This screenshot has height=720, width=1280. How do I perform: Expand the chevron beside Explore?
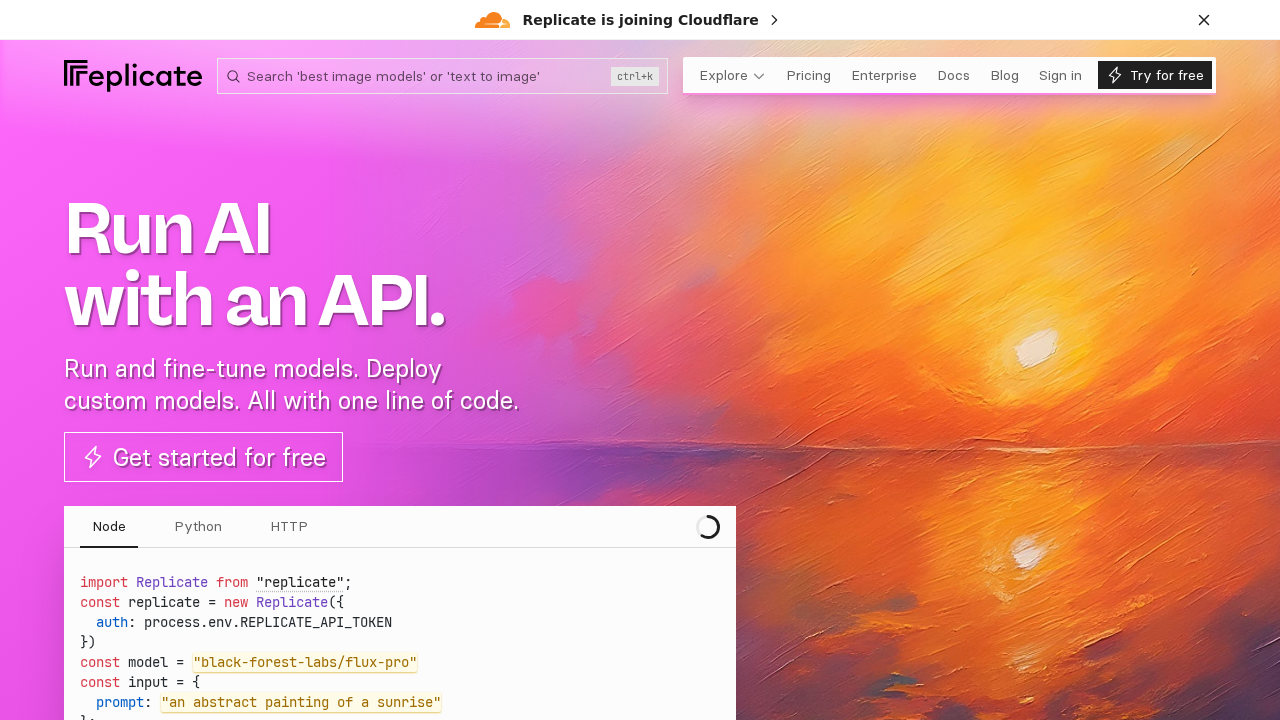click(x=760, y=76)
